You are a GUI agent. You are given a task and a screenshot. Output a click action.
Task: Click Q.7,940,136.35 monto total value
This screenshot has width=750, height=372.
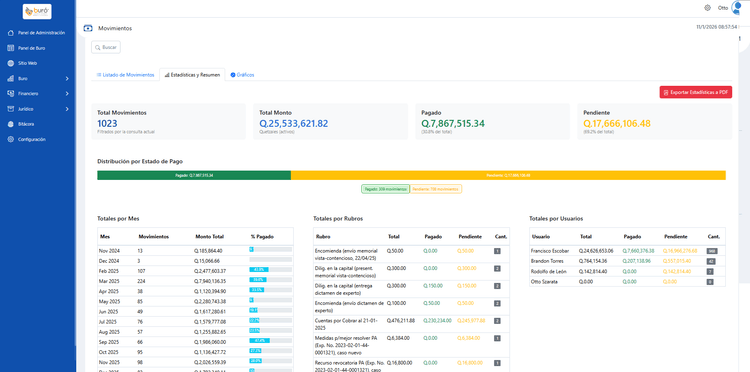(x=210, y=281)
